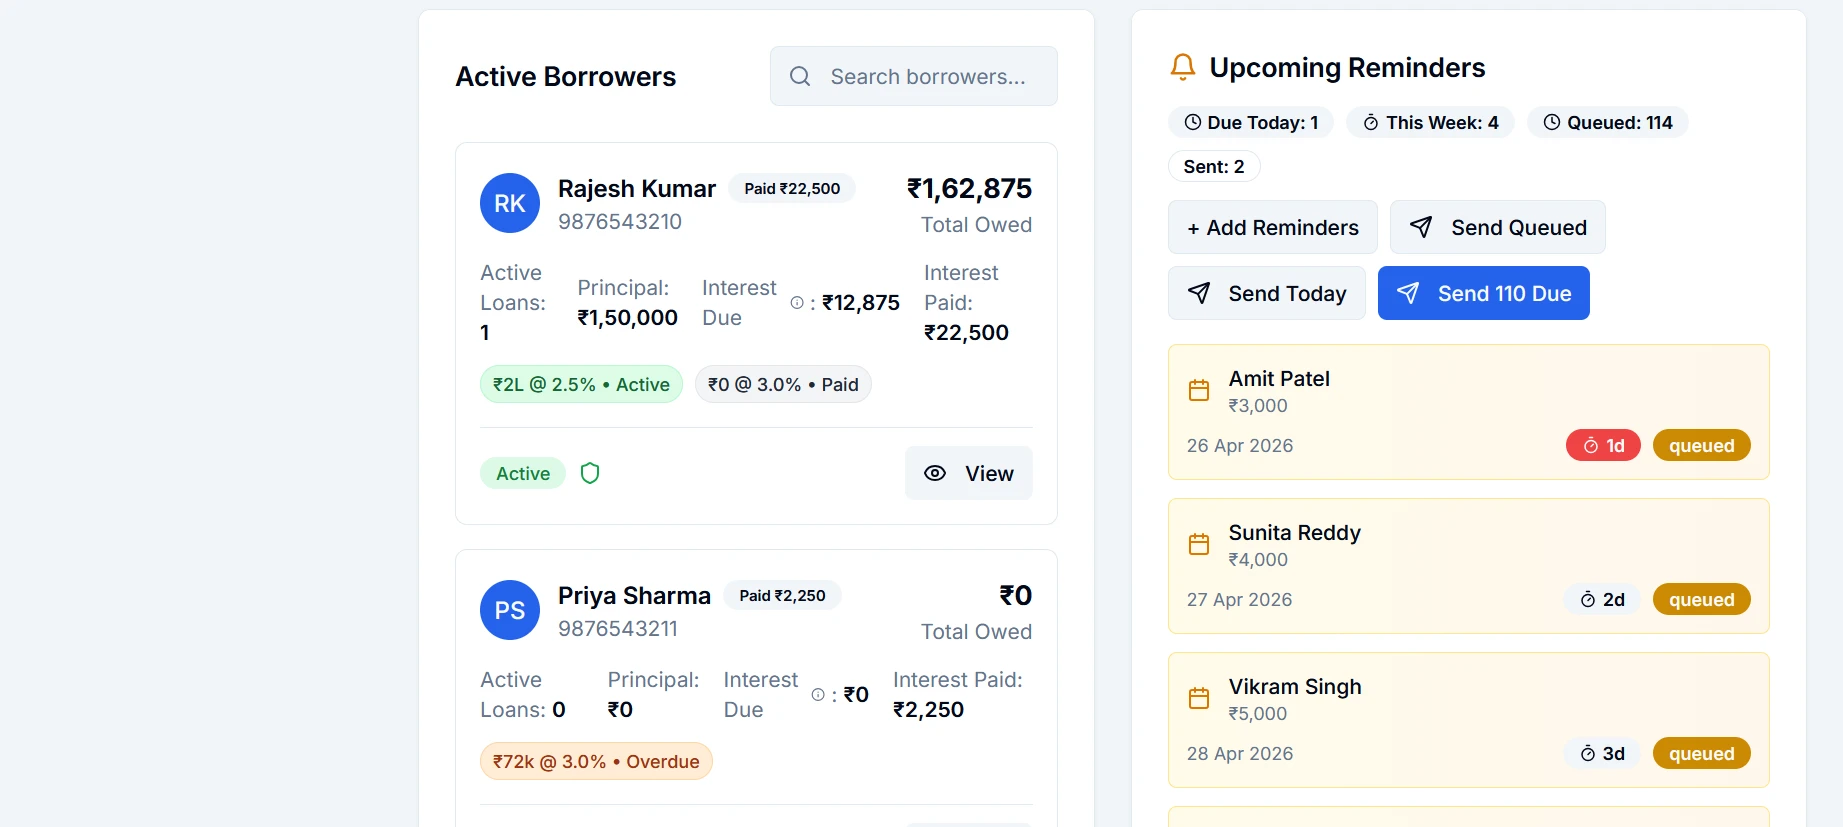
Task: Click the bell icon beside Upcoming Reminders
Action: pos(1183,67)
